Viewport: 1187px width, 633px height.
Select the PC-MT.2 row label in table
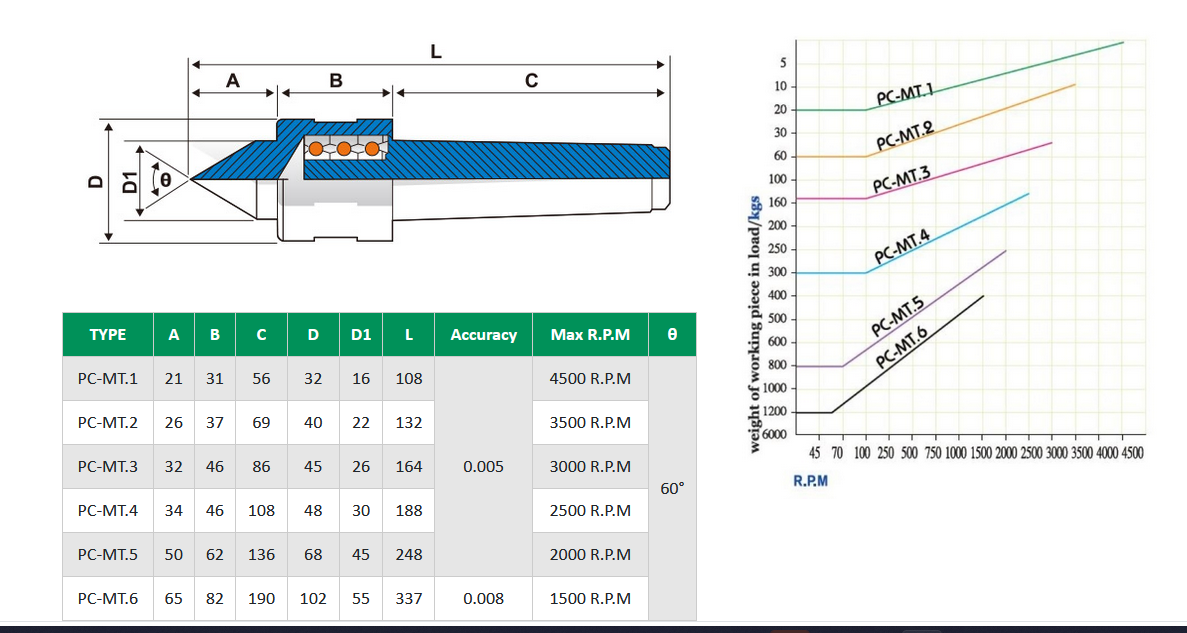[107, 423]
